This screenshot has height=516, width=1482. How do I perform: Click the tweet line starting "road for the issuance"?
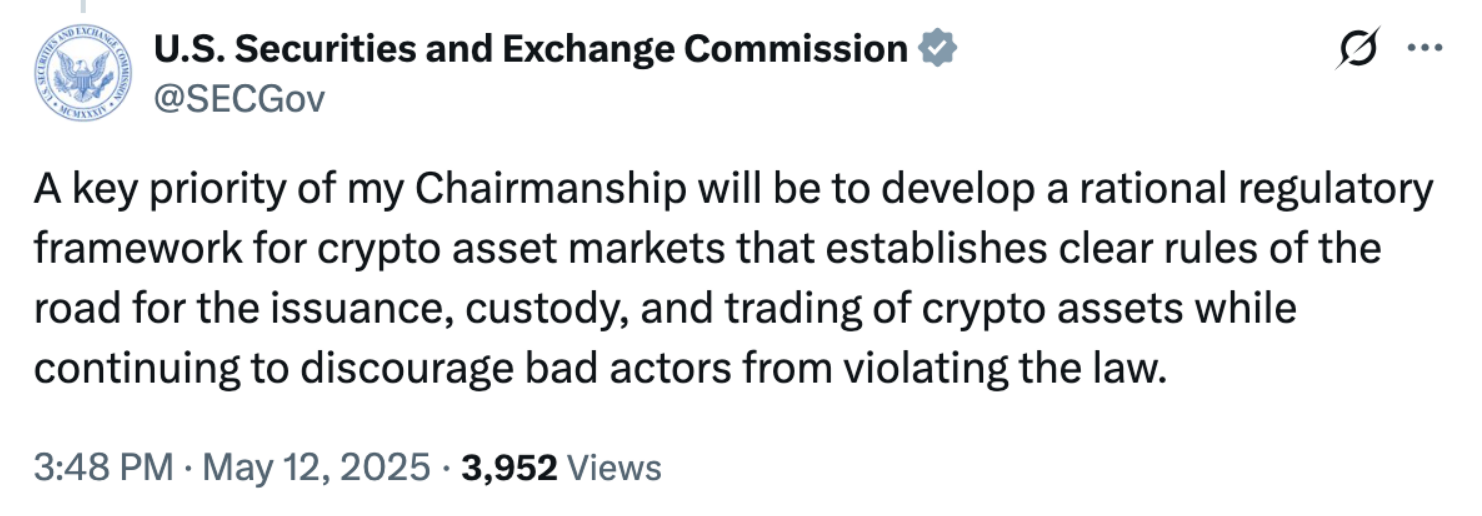(x=665, y=309)
